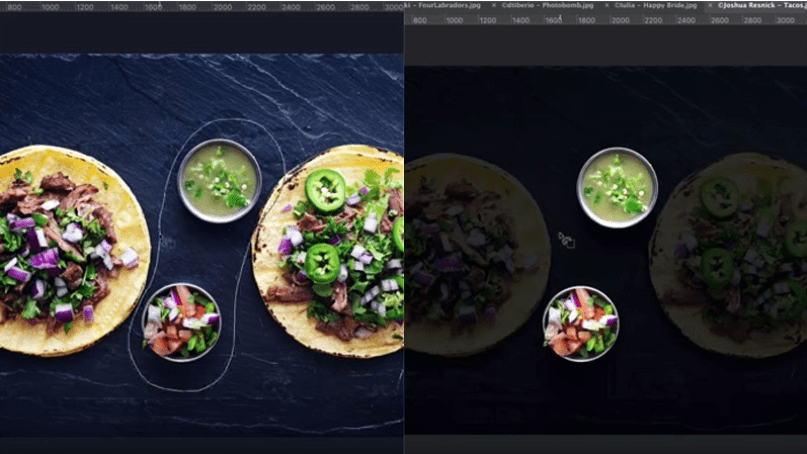The image size is (807, 454).
Task: Click pico de gallo bowl in darkened right image
Action: tap(580, 322)
